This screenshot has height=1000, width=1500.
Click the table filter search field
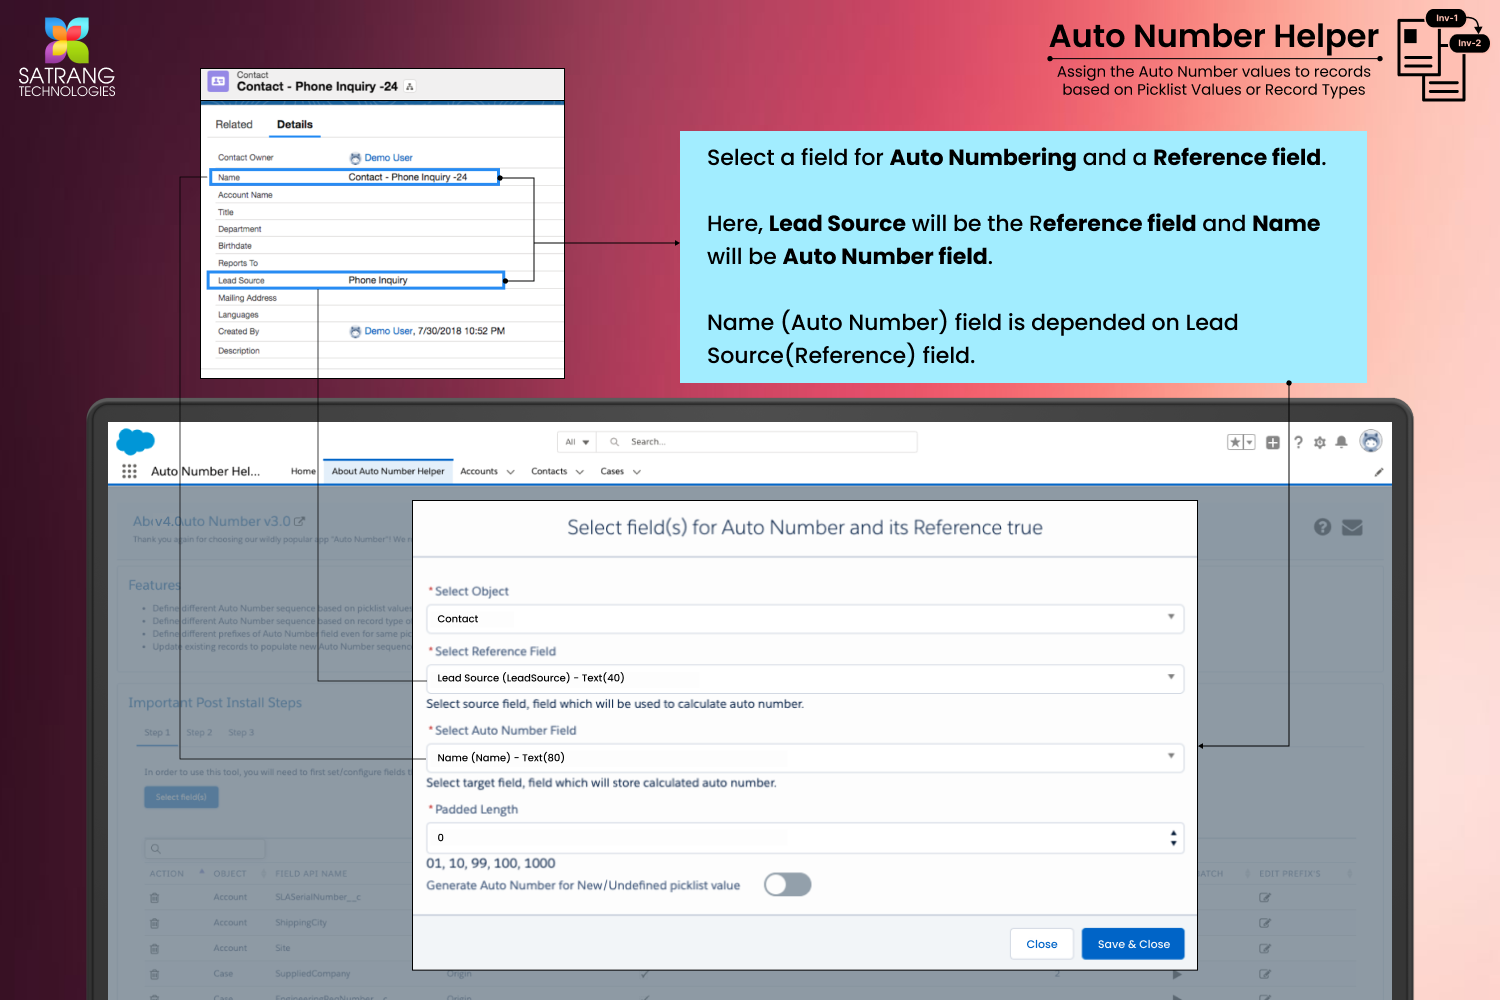(205, 849)
